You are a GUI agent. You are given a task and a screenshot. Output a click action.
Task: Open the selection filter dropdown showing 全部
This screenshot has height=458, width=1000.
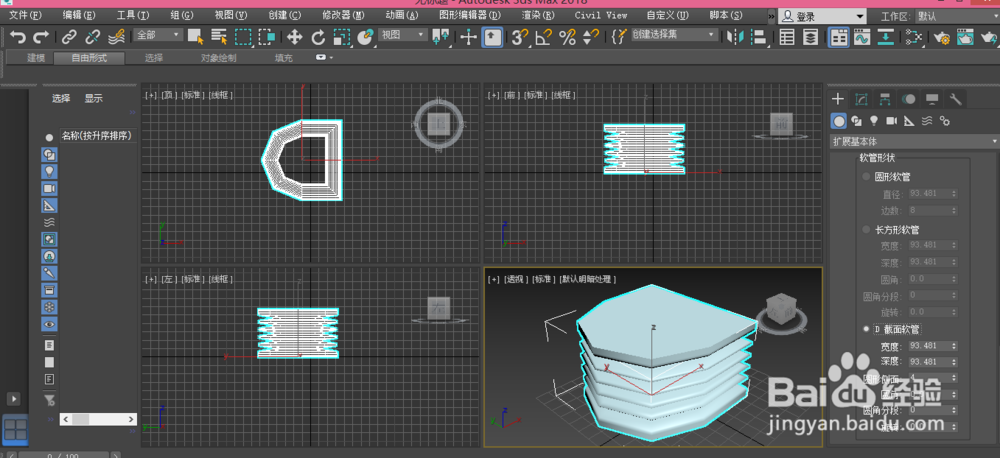tap(159, 35)
